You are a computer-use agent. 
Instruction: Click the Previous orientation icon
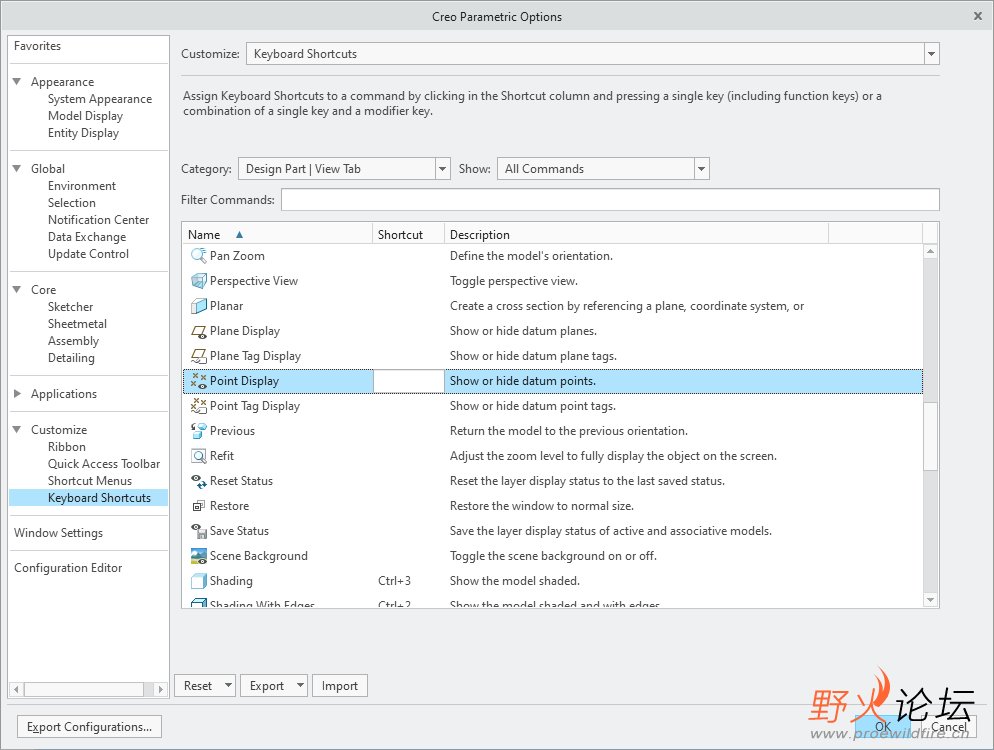click(198, 431)
